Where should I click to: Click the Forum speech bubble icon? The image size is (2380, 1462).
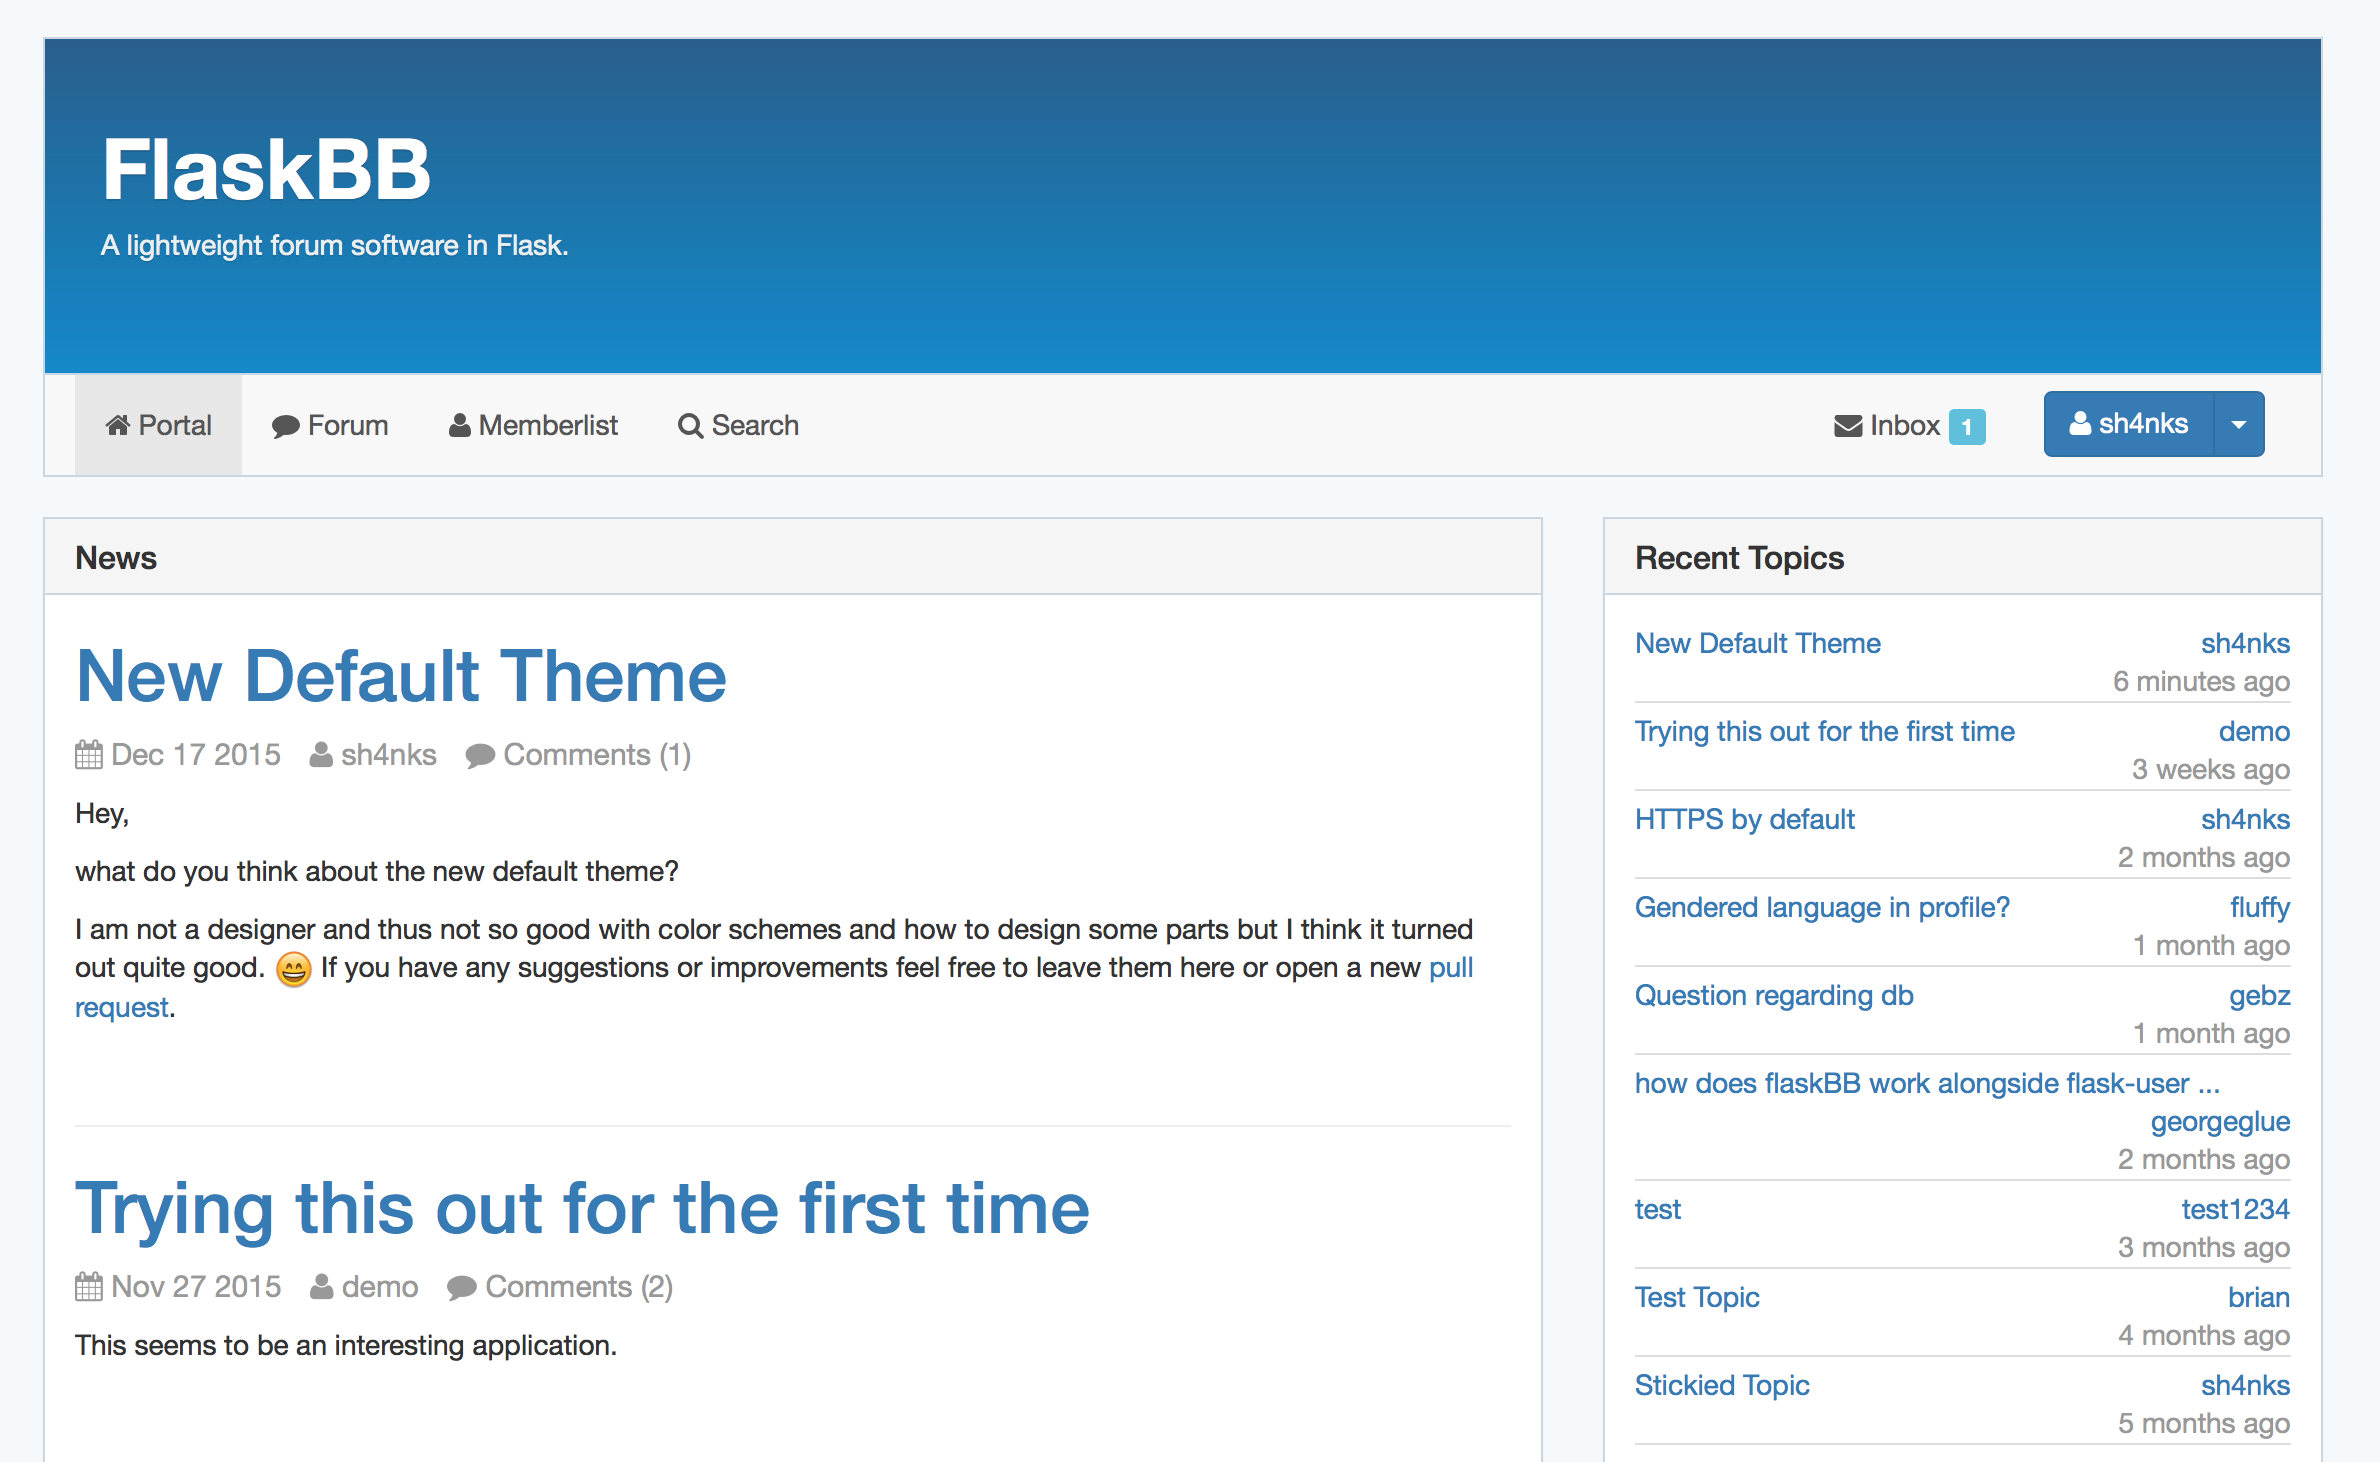click(285, 426)
